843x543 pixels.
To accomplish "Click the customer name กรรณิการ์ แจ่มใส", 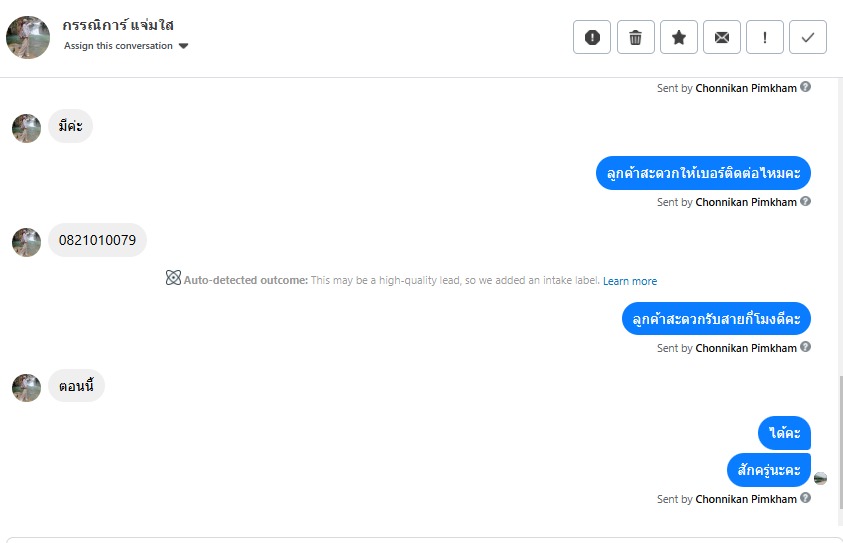I will tap(118, 25).
